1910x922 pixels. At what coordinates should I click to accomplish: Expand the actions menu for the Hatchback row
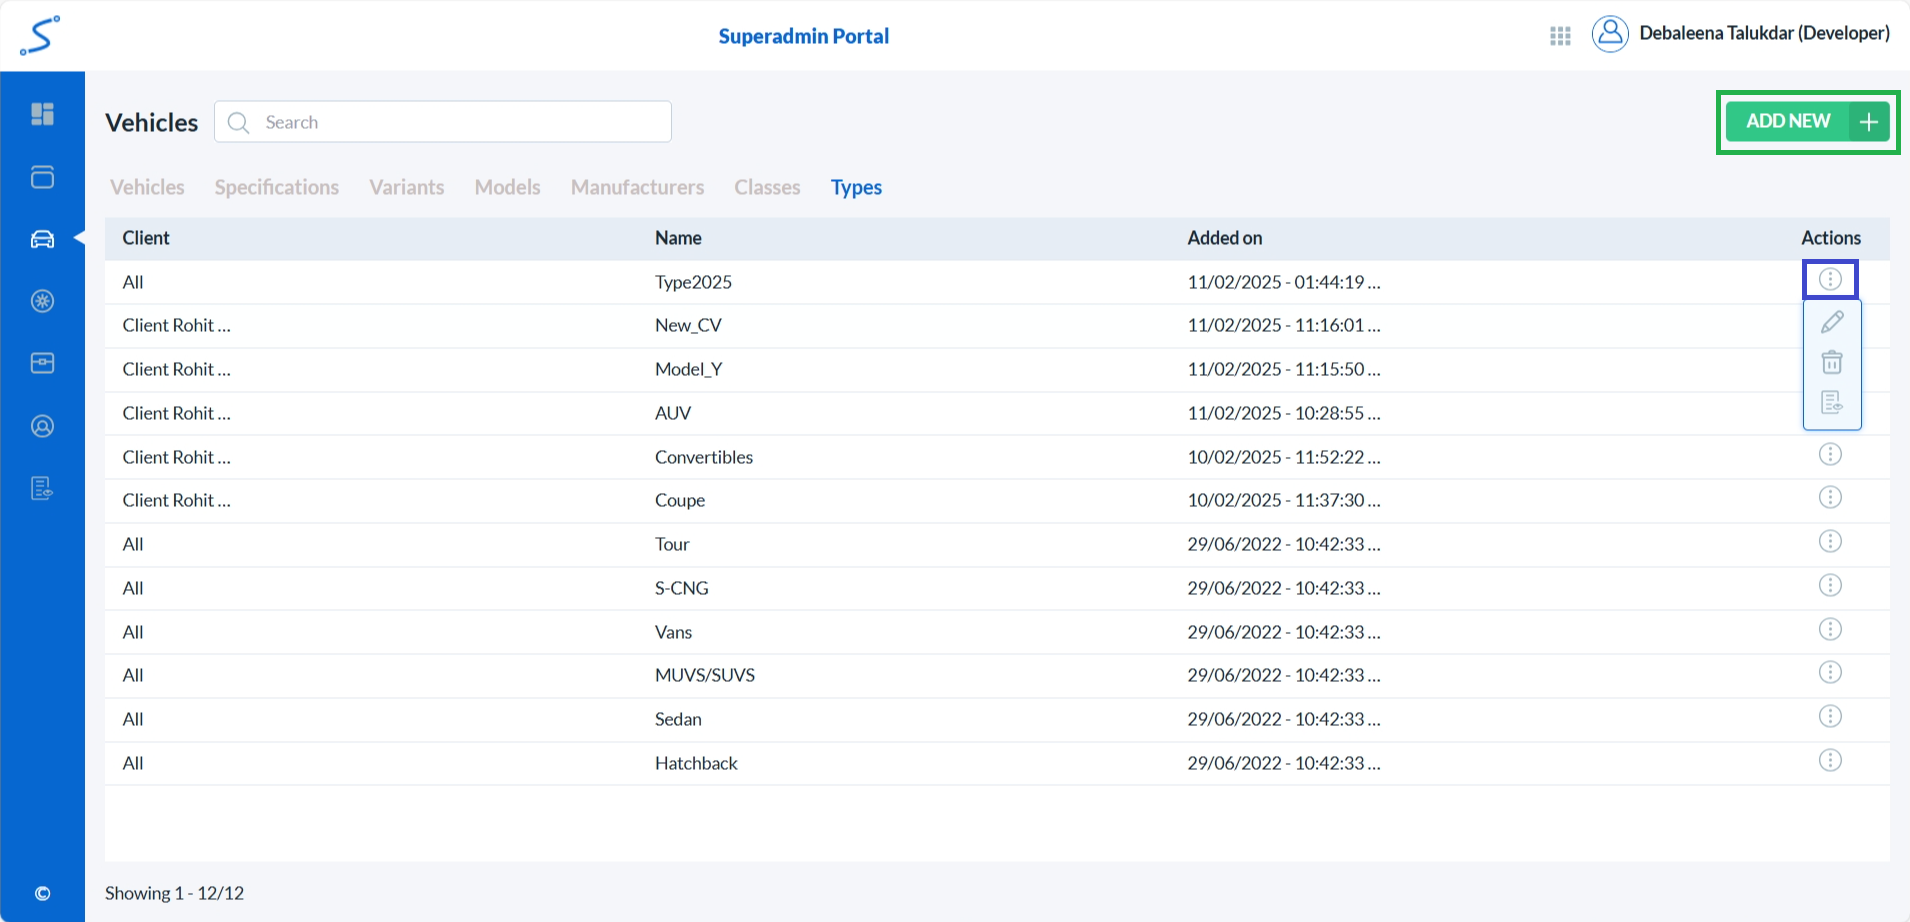tap(1829, 761)
